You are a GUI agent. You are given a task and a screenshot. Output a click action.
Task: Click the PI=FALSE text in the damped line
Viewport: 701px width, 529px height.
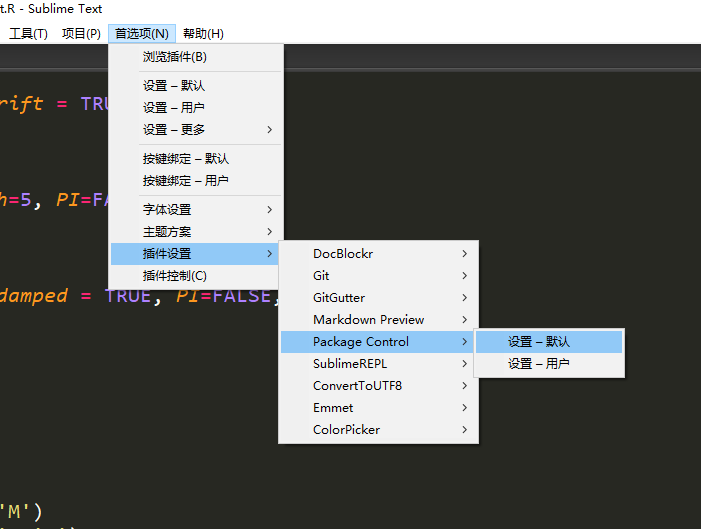(224, 296)
